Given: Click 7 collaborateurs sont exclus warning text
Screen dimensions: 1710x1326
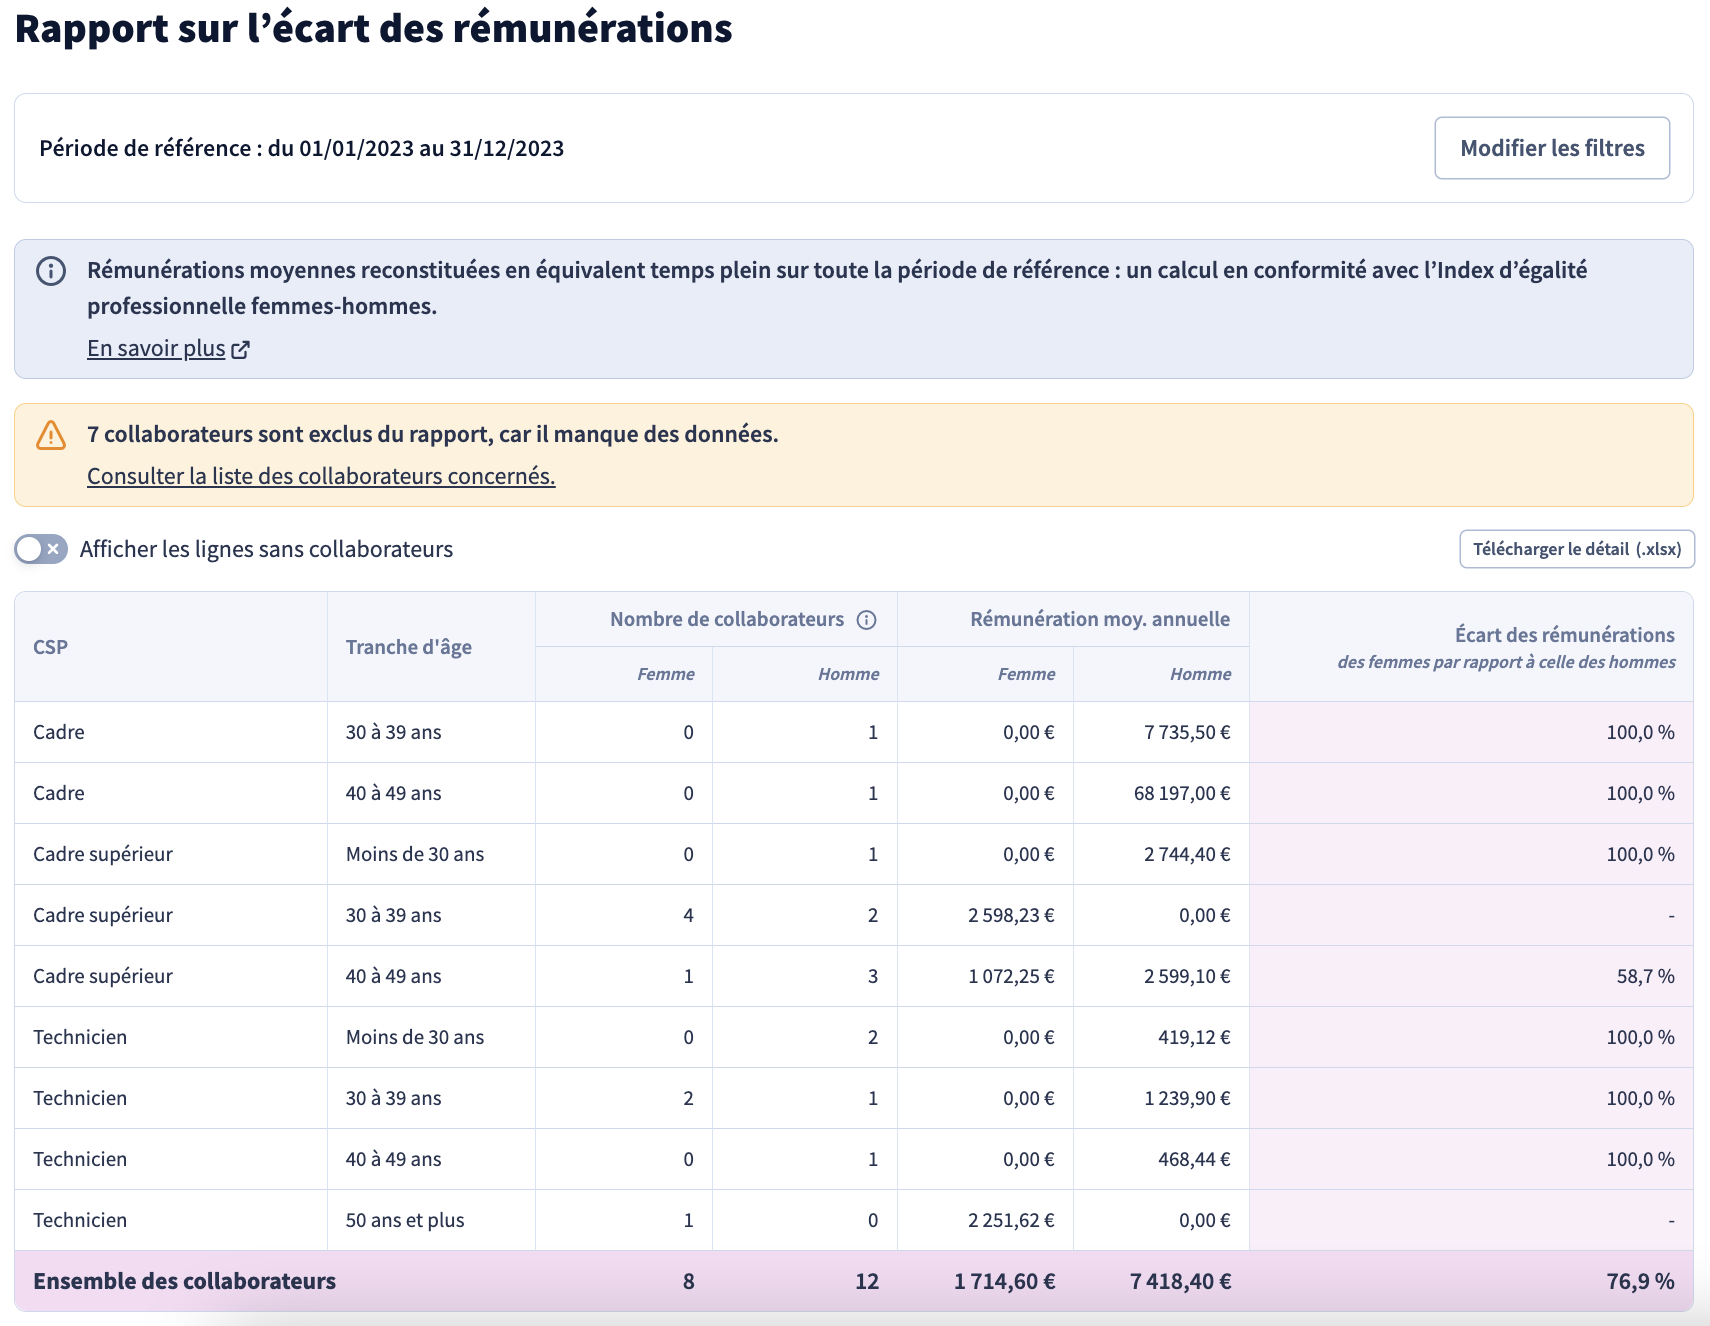Looking at the screenshot, I should (432, 434).
